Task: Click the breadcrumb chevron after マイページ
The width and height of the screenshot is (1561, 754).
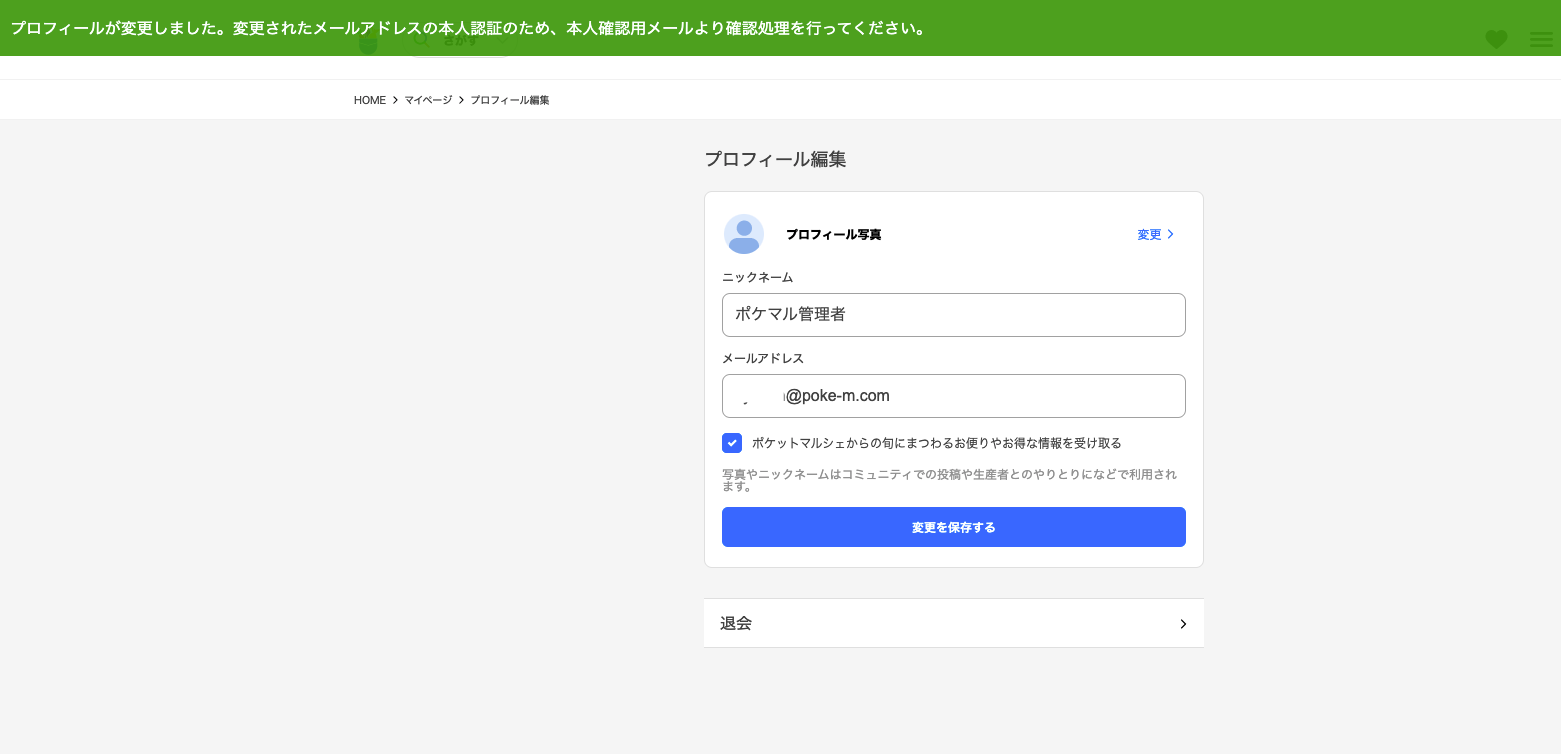Action: [460, 100]
